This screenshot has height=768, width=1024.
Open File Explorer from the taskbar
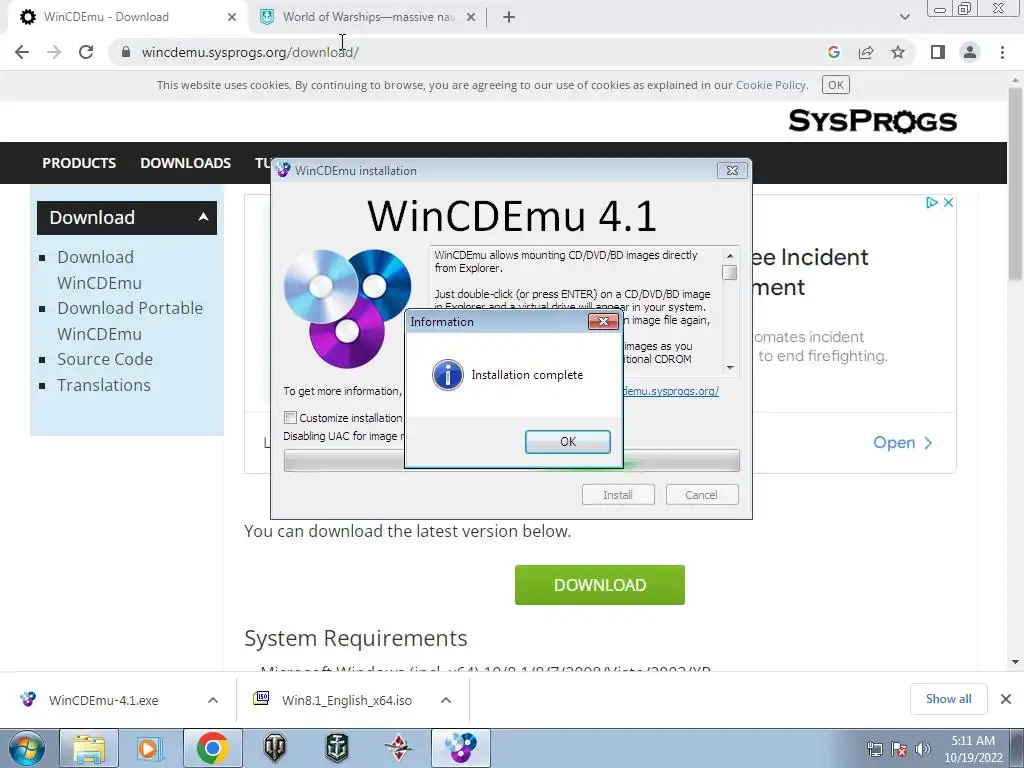pos(89,748)
